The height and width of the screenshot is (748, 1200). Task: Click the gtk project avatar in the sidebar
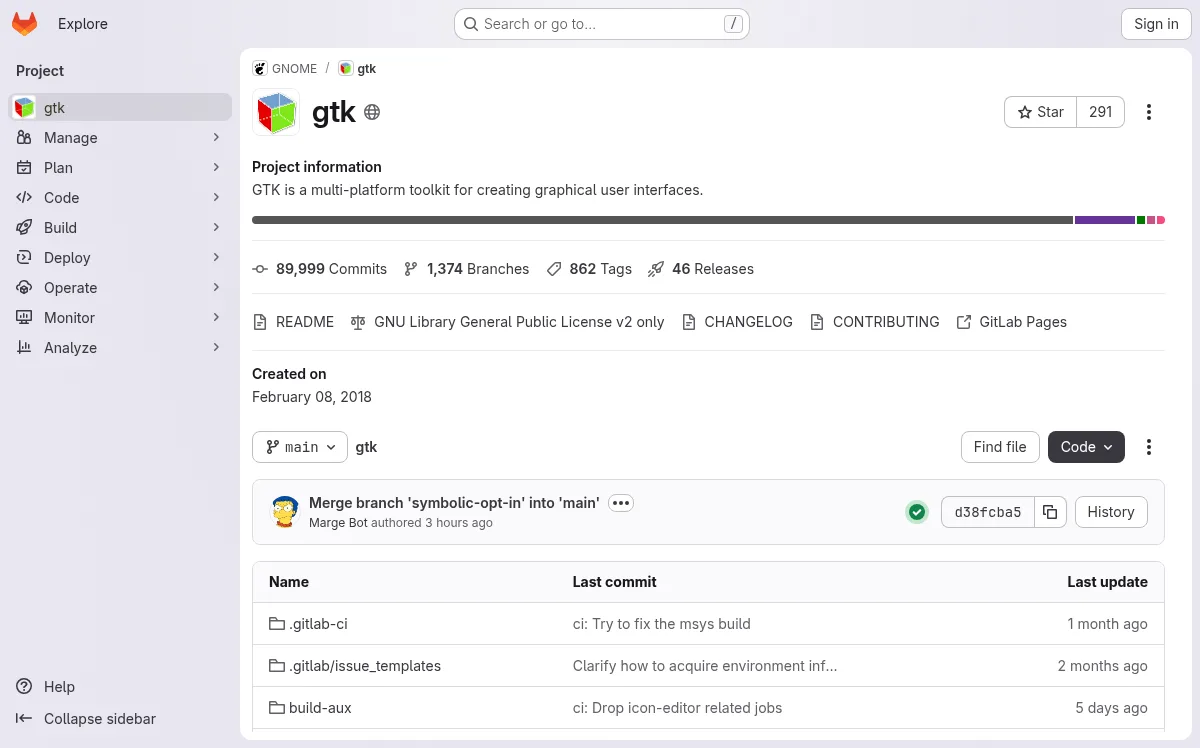(24, 108)
